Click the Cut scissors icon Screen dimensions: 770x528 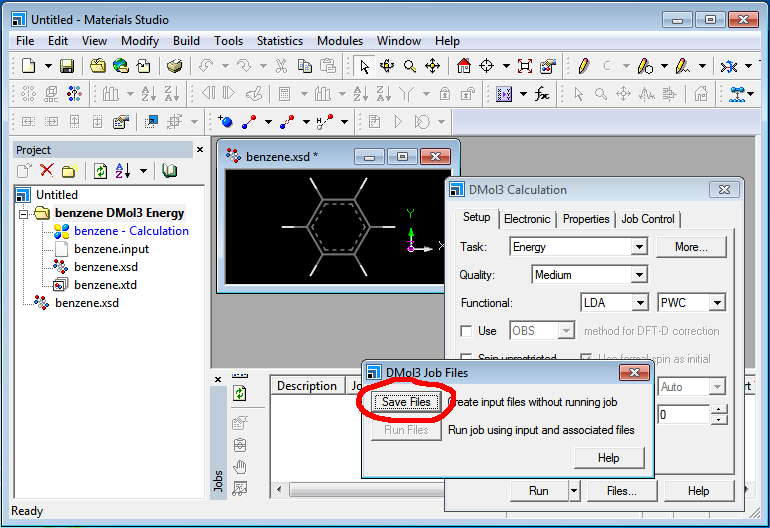point(281,65)
